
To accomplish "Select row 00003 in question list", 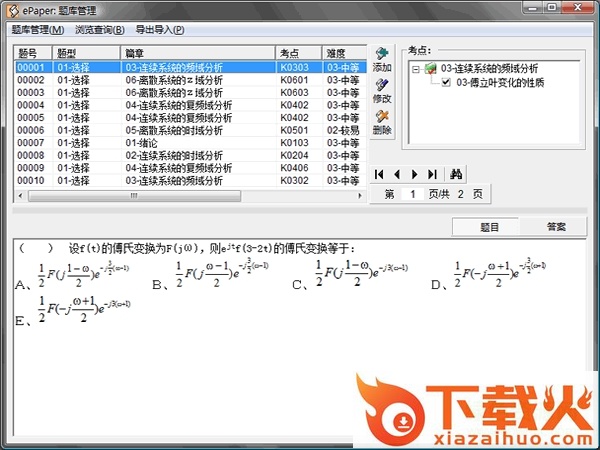I will (190, 93).
